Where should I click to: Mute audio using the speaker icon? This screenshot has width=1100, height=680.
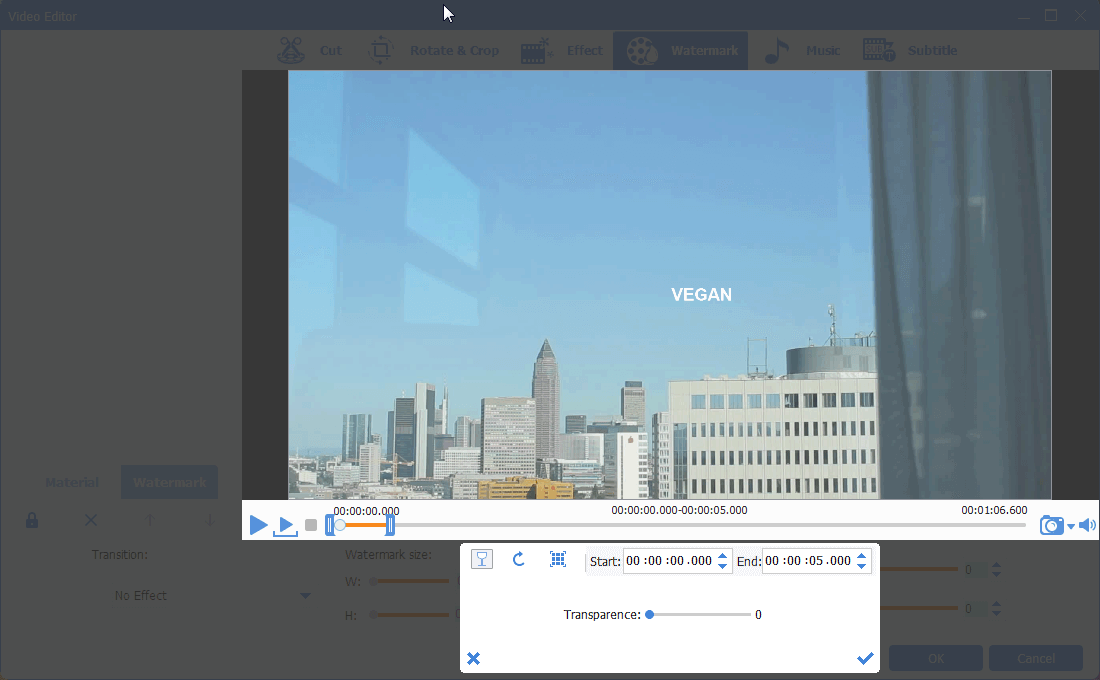(x=1087, y=525)
